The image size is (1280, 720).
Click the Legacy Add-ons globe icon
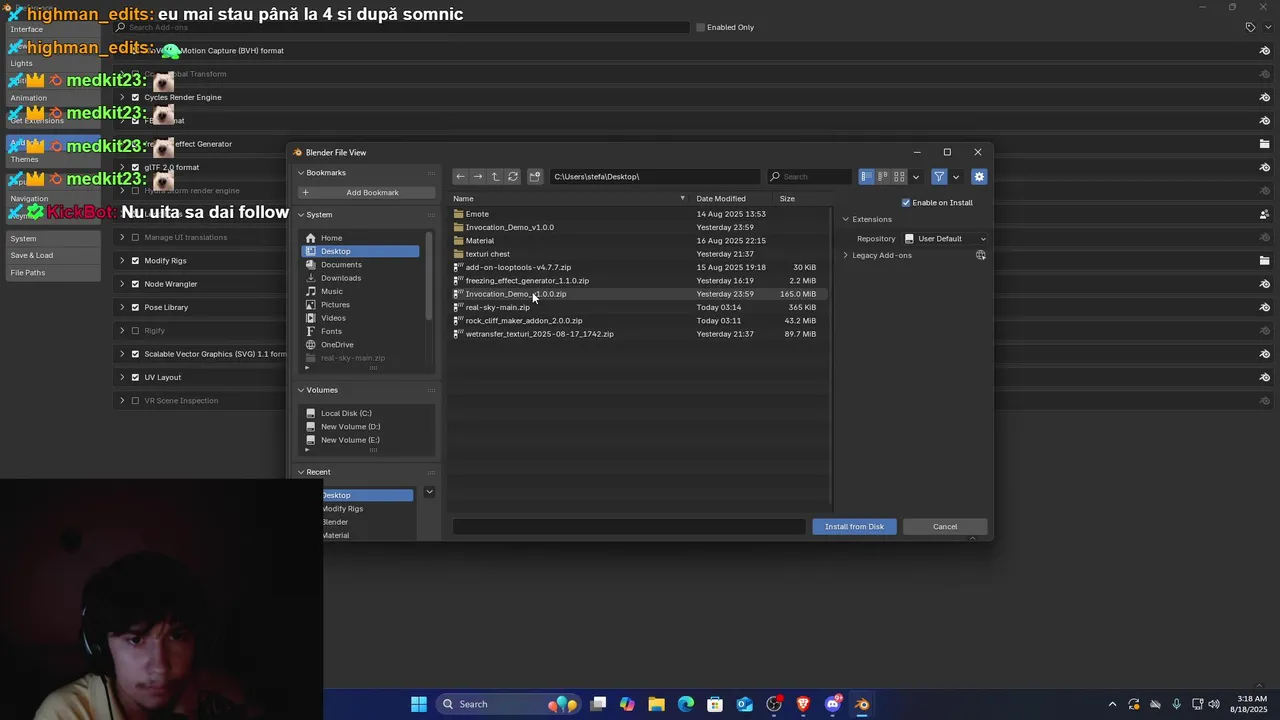tap(980, 255)
